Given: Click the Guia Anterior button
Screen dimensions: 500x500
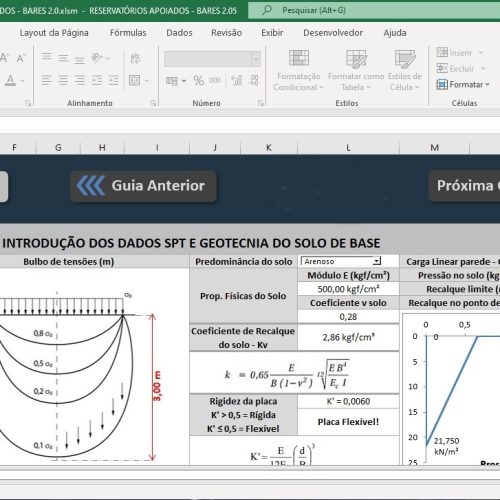Looking at the screenshot, I should (143, 186).
